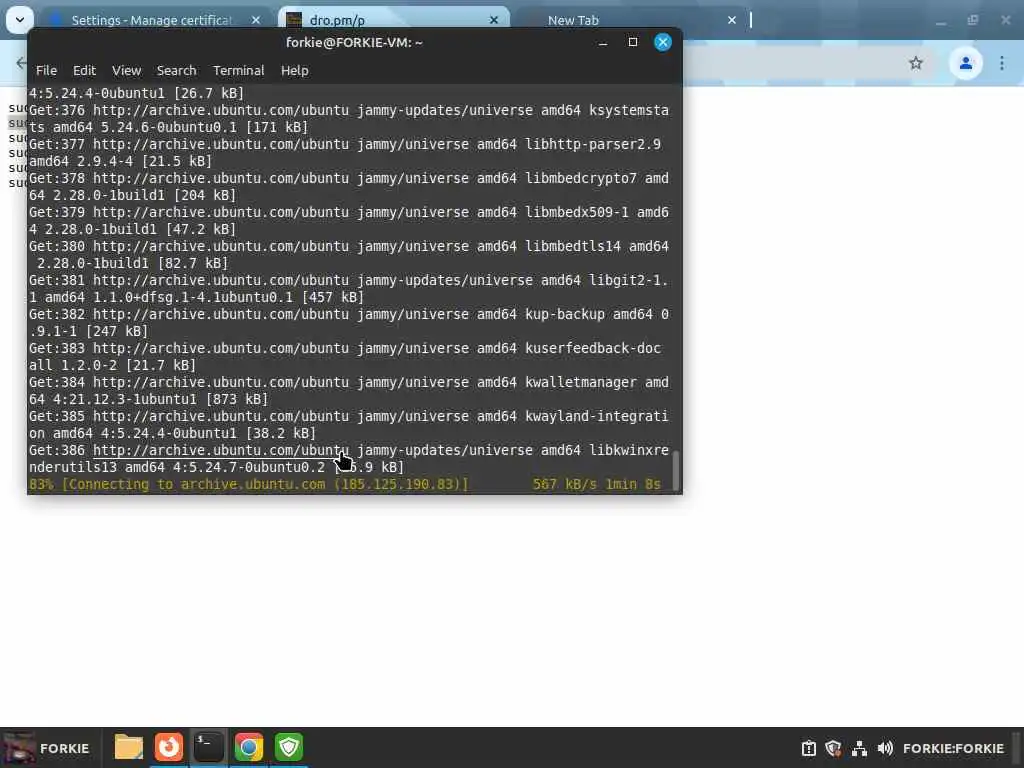The height and width of the screenshot is (768, 1024).
Task: Open Chrome from the taskbar
Action: [248, 747]
